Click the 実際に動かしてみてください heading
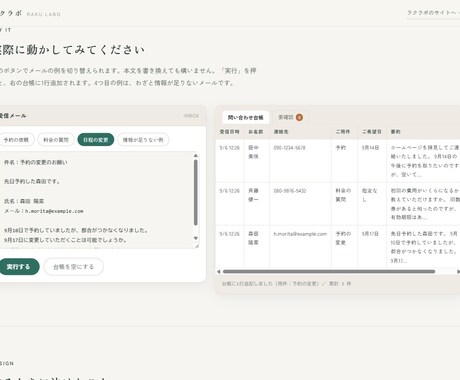 (72, 50)
